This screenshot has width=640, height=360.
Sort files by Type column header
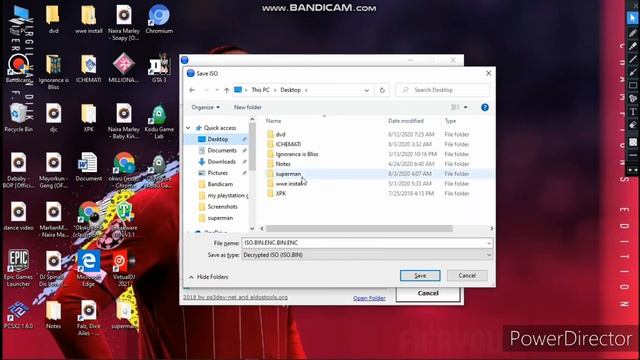pos(451,121)
